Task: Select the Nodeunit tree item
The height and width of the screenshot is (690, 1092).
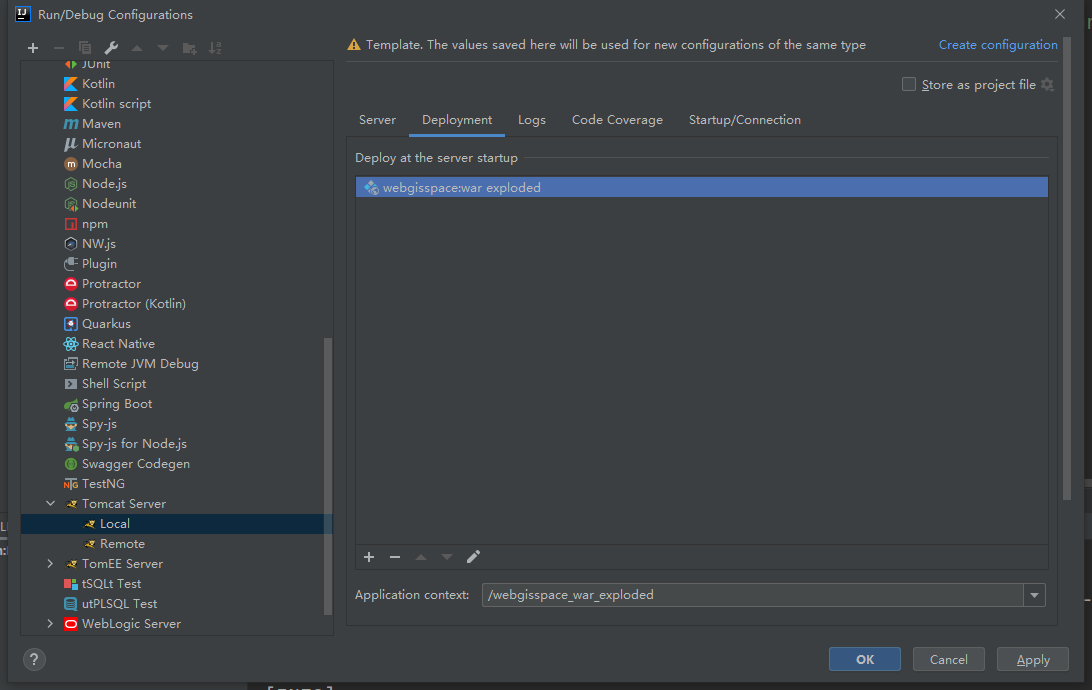Action: 109,204
